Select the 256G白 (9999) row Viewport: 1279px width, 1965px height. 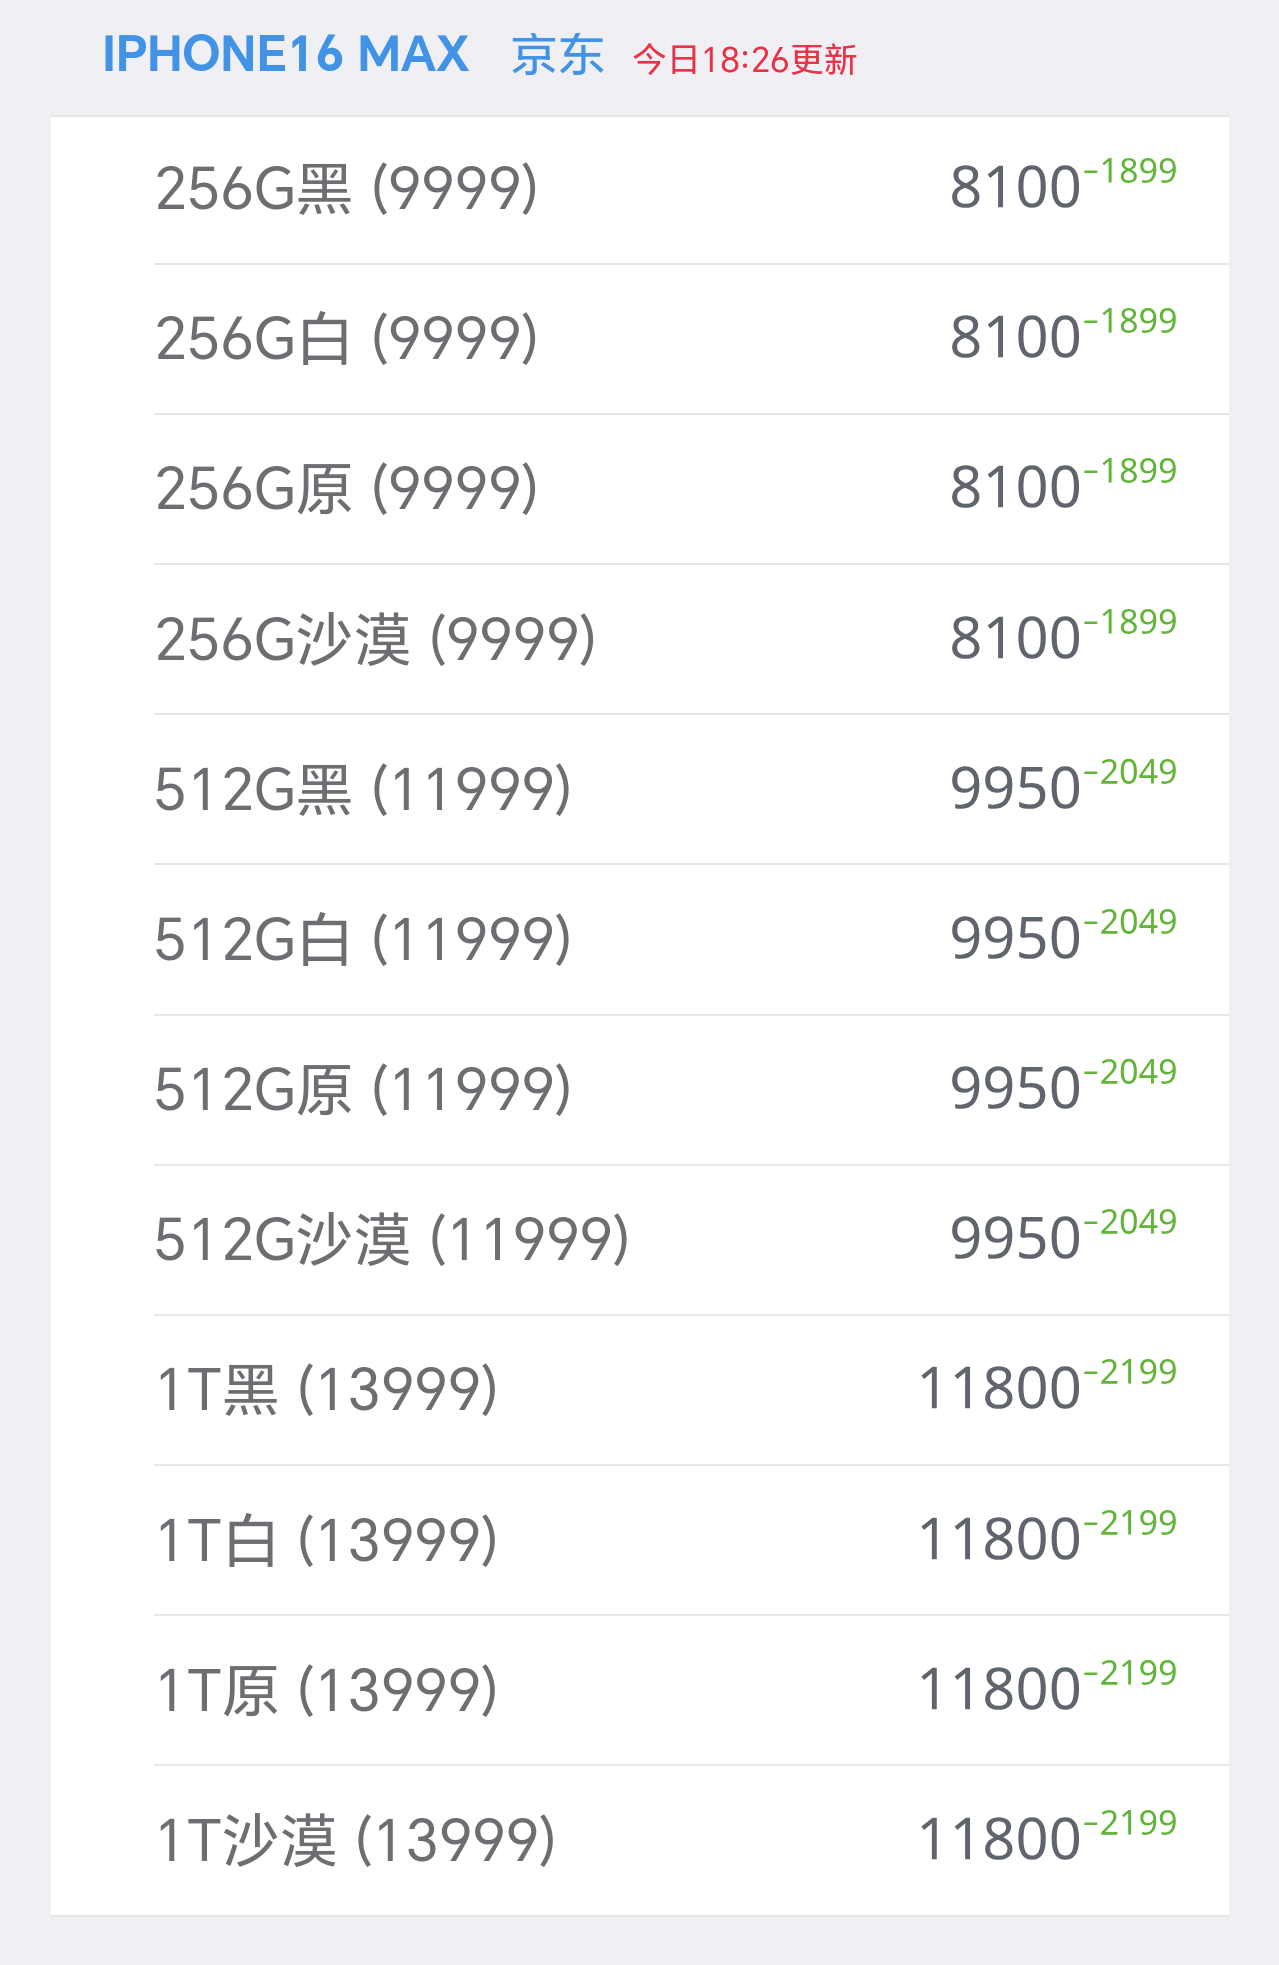(x=346, y=339)
